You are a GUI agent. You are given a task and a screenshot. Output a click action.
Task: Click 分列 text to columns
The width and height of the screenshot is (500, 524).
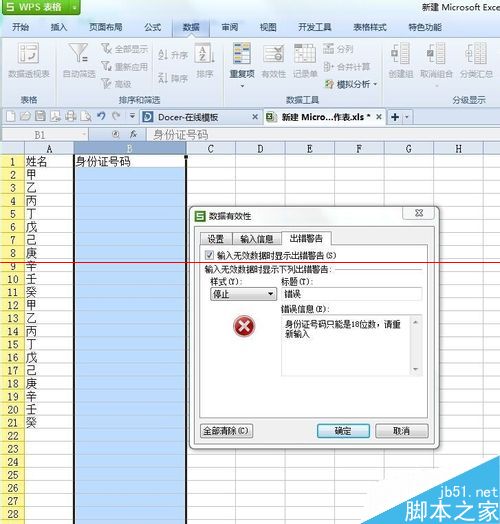pos(338,49)
